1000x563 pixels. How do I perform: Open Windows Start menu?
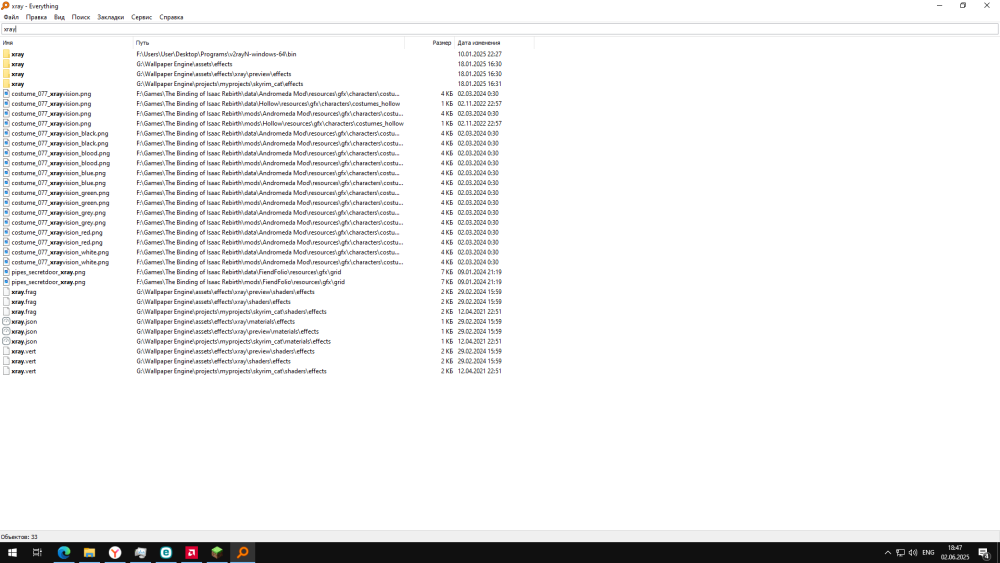click(12, 553)
